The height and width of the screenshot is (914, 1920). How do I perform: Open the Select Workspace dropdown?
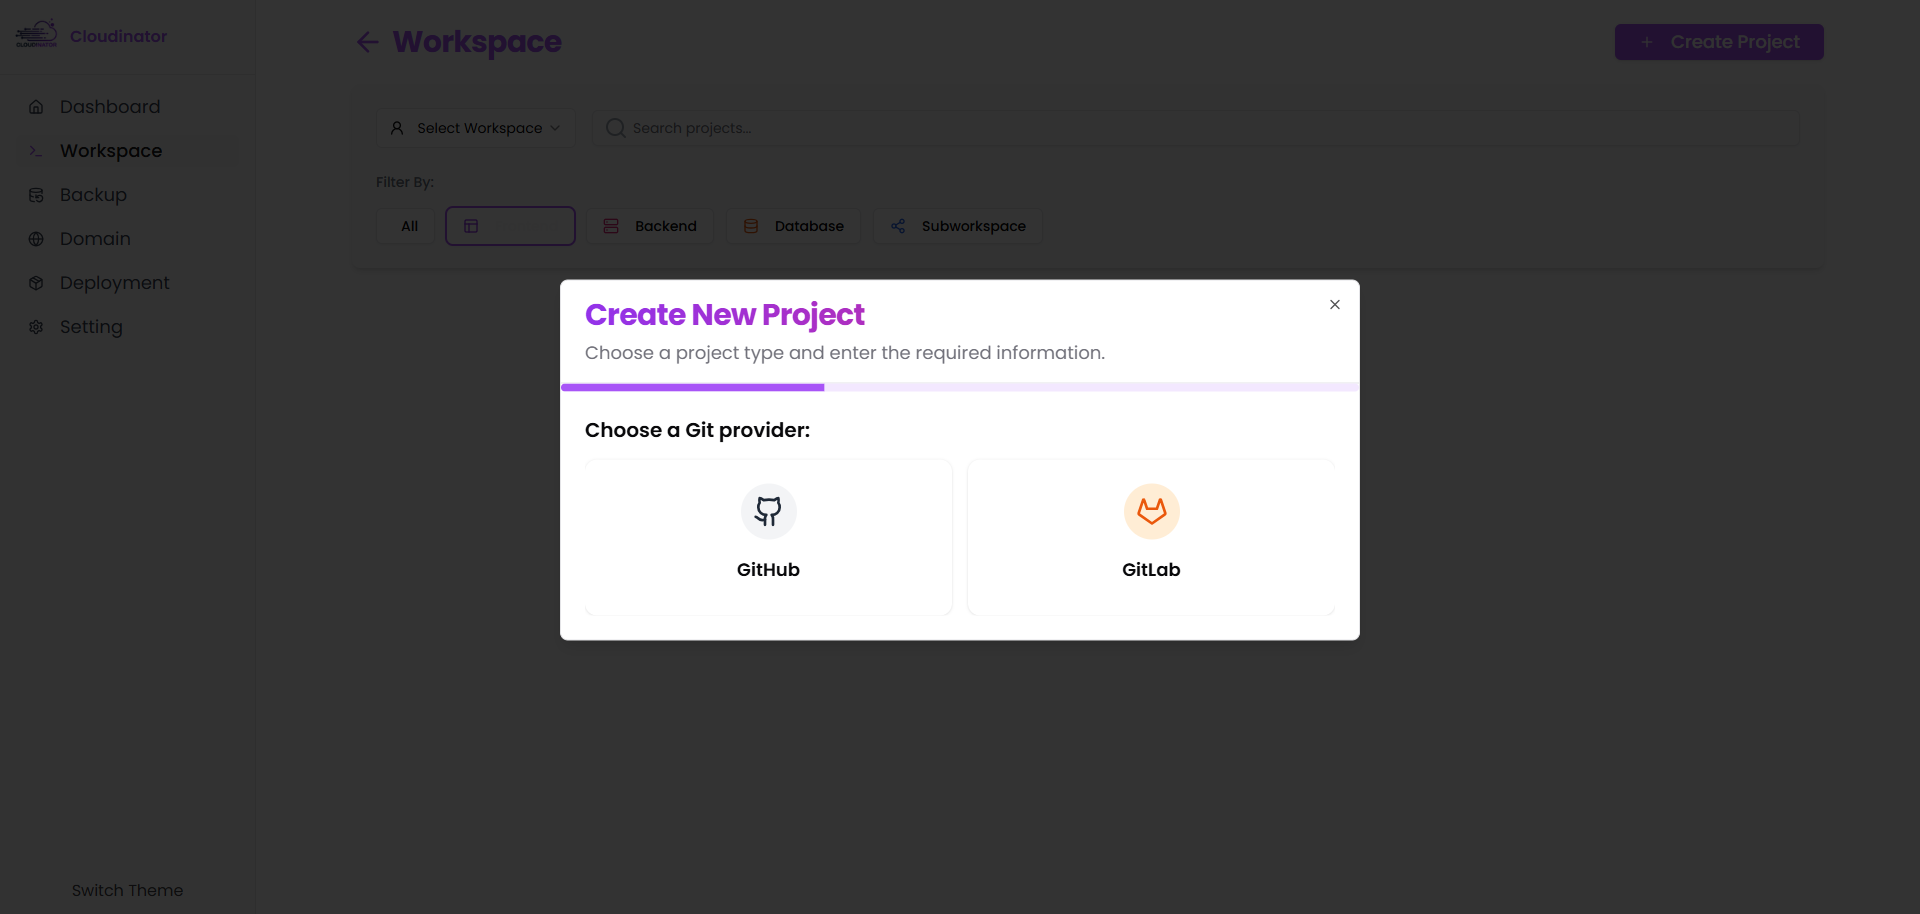click(475, 128)
